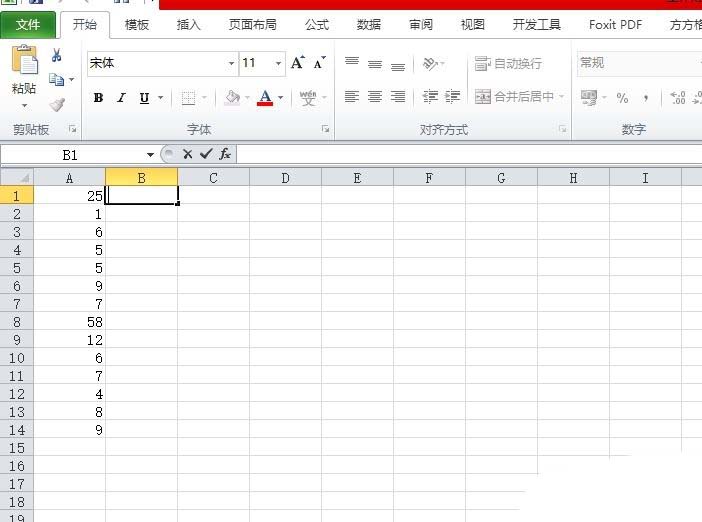The height and width of the screenshot is (522, 702).
Task: Increase decimal places
Action: click(678, 97)
